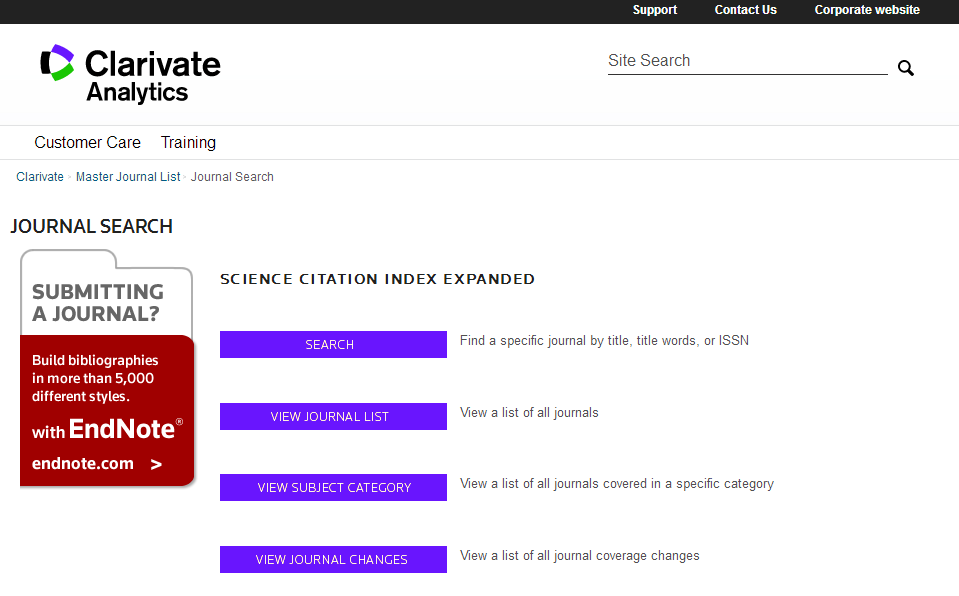
Task: Click the Submitting a Journal tab graphic
Action: [98, 302]
